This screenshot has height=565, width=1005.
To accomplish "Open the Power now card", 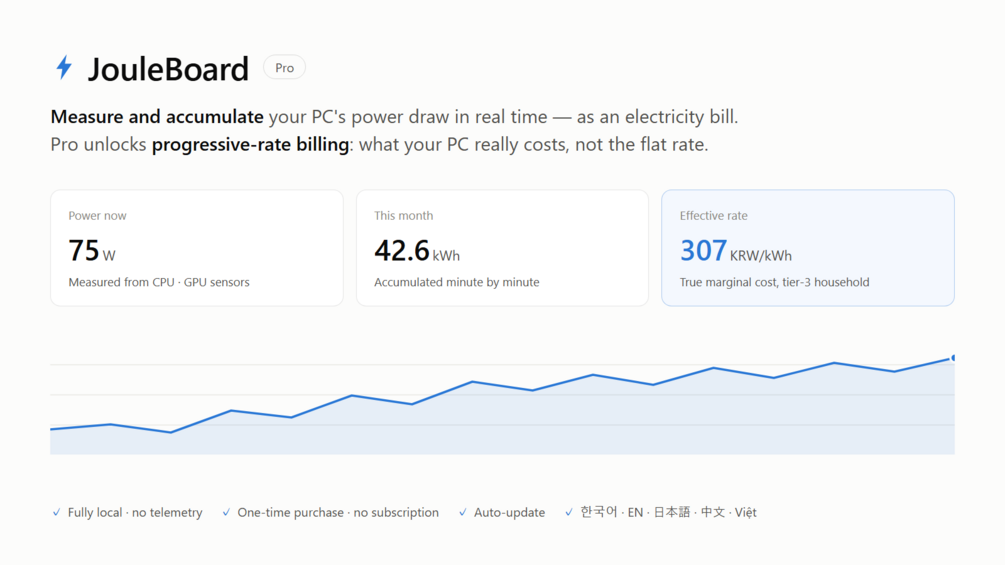I will point(197,248).
